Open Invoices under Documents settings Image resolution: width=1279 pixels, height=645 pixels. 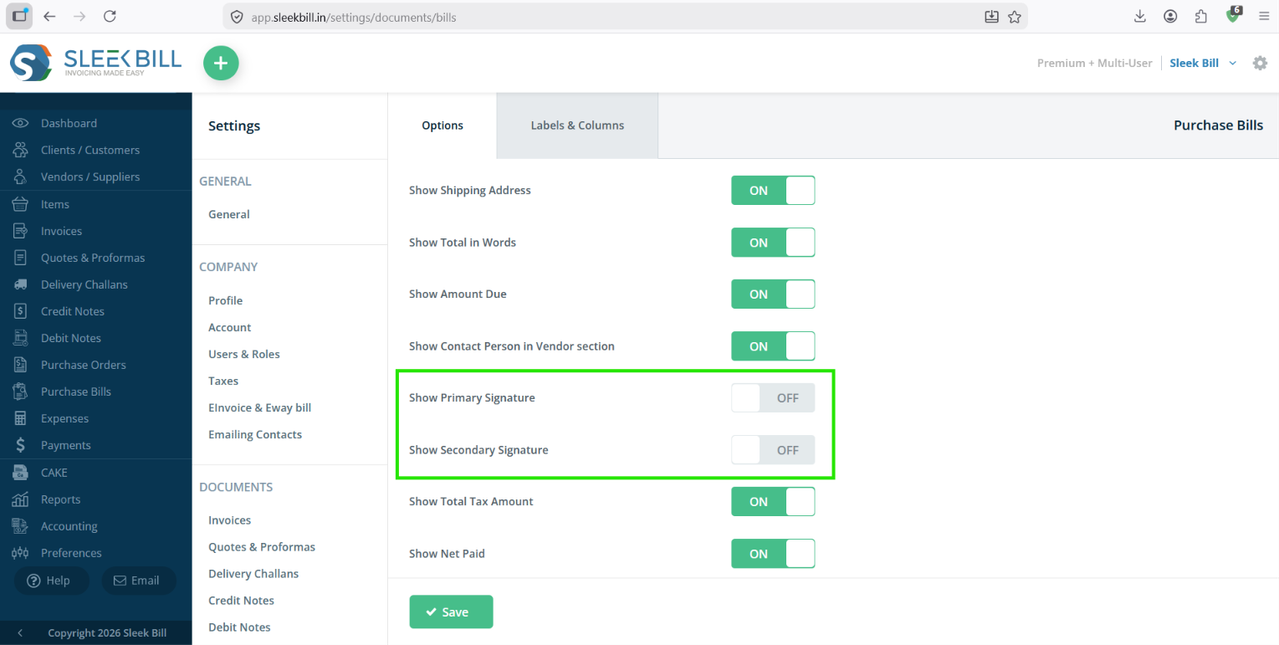pyautogui.click(x=229, y=520)
